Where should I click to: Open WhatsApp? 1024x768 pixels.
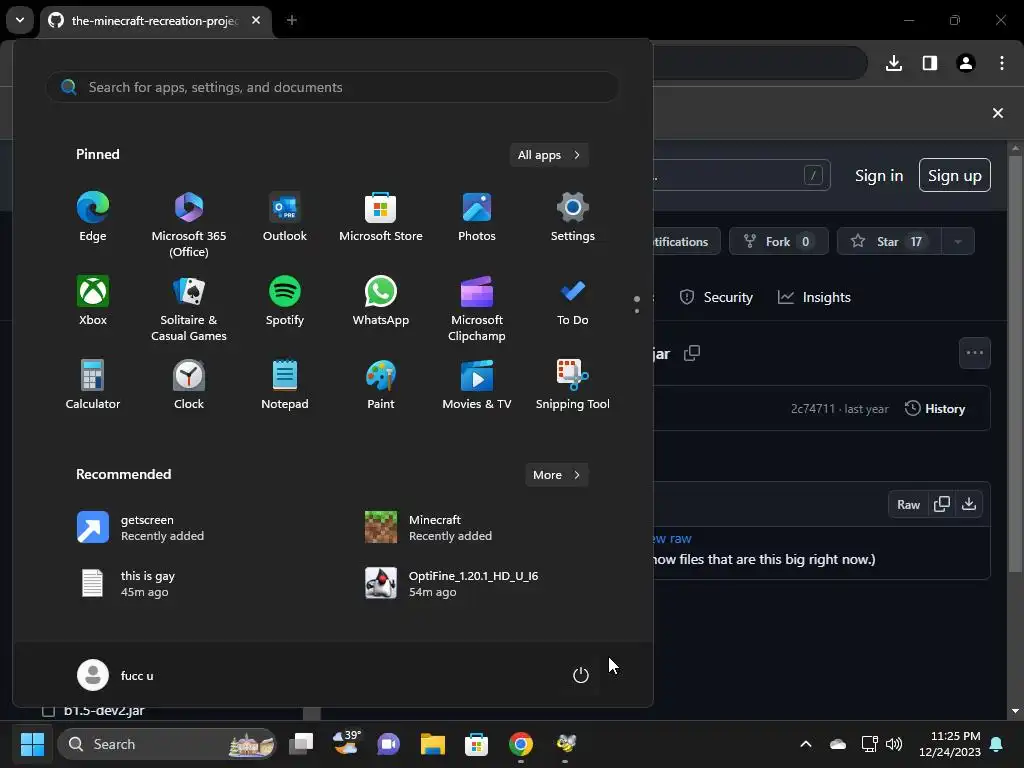coord(381,301)
